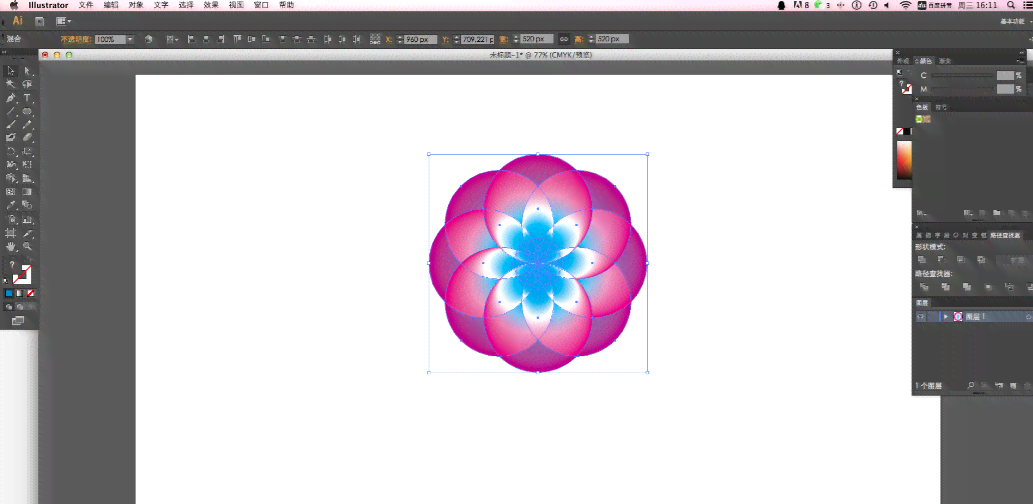The height and width of the screenshot is (504, 1033).
Task: Open the 窗口 menu
Action: click(x=261, y=5)
